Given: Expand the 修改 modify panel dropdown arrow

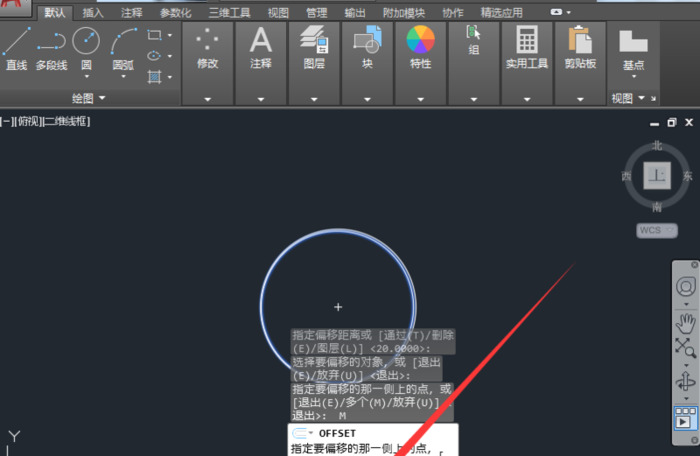Looking at the screenshot, I should pyautogui.click(x=208, y=99).
